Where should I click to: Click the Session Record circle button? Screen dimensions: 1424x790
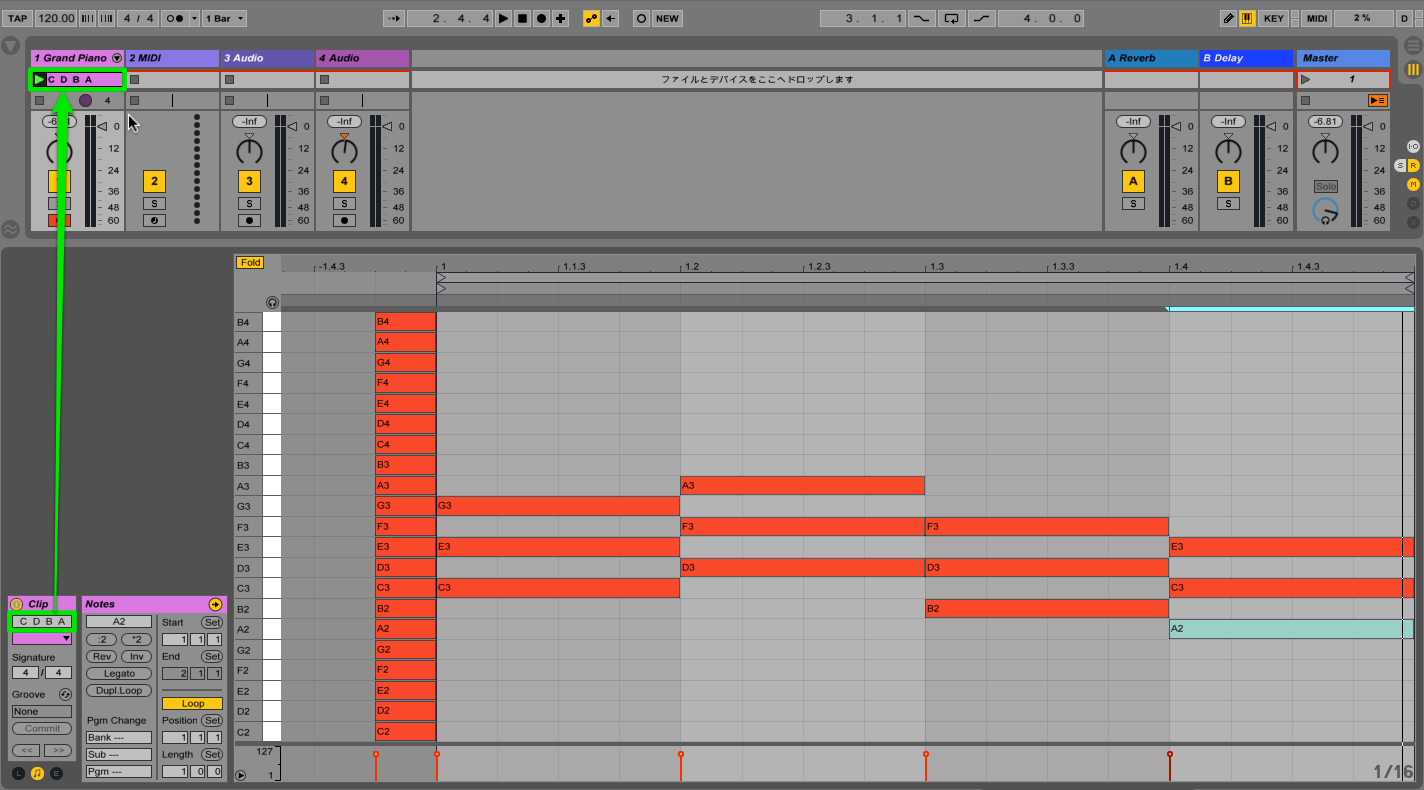641,18
